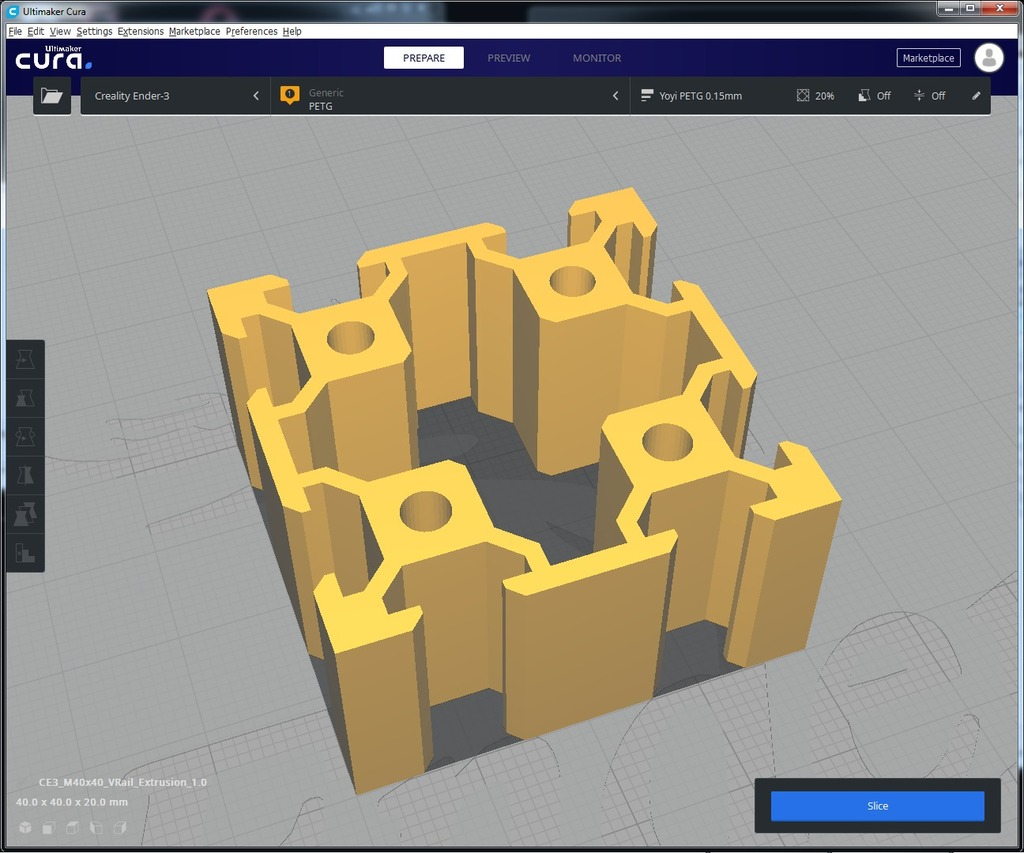This screenshot has width=1024, height=853.
Task: Click the pencil edit print settings icon
Action: click(976, 95)
